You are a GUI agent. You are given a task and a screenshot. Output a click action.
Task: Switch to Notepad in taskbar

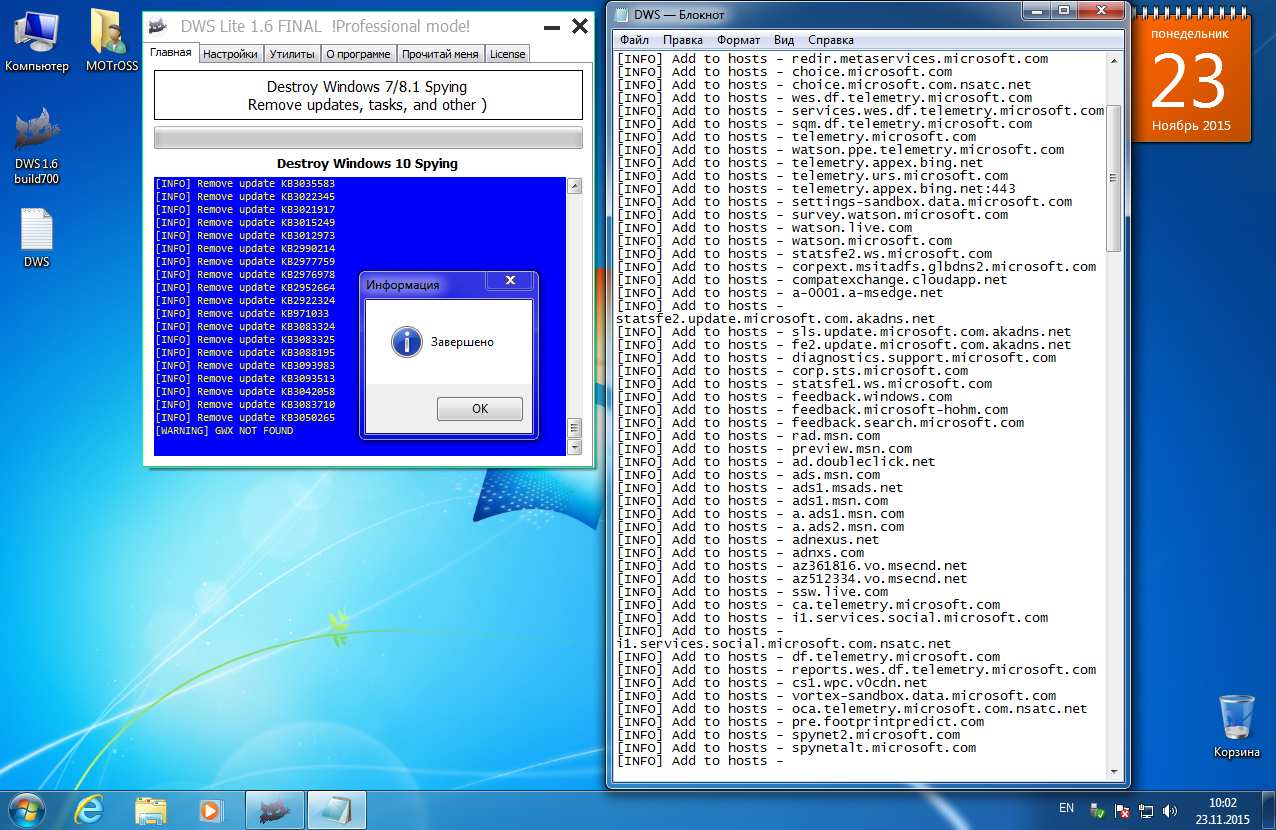coord(336,809)
